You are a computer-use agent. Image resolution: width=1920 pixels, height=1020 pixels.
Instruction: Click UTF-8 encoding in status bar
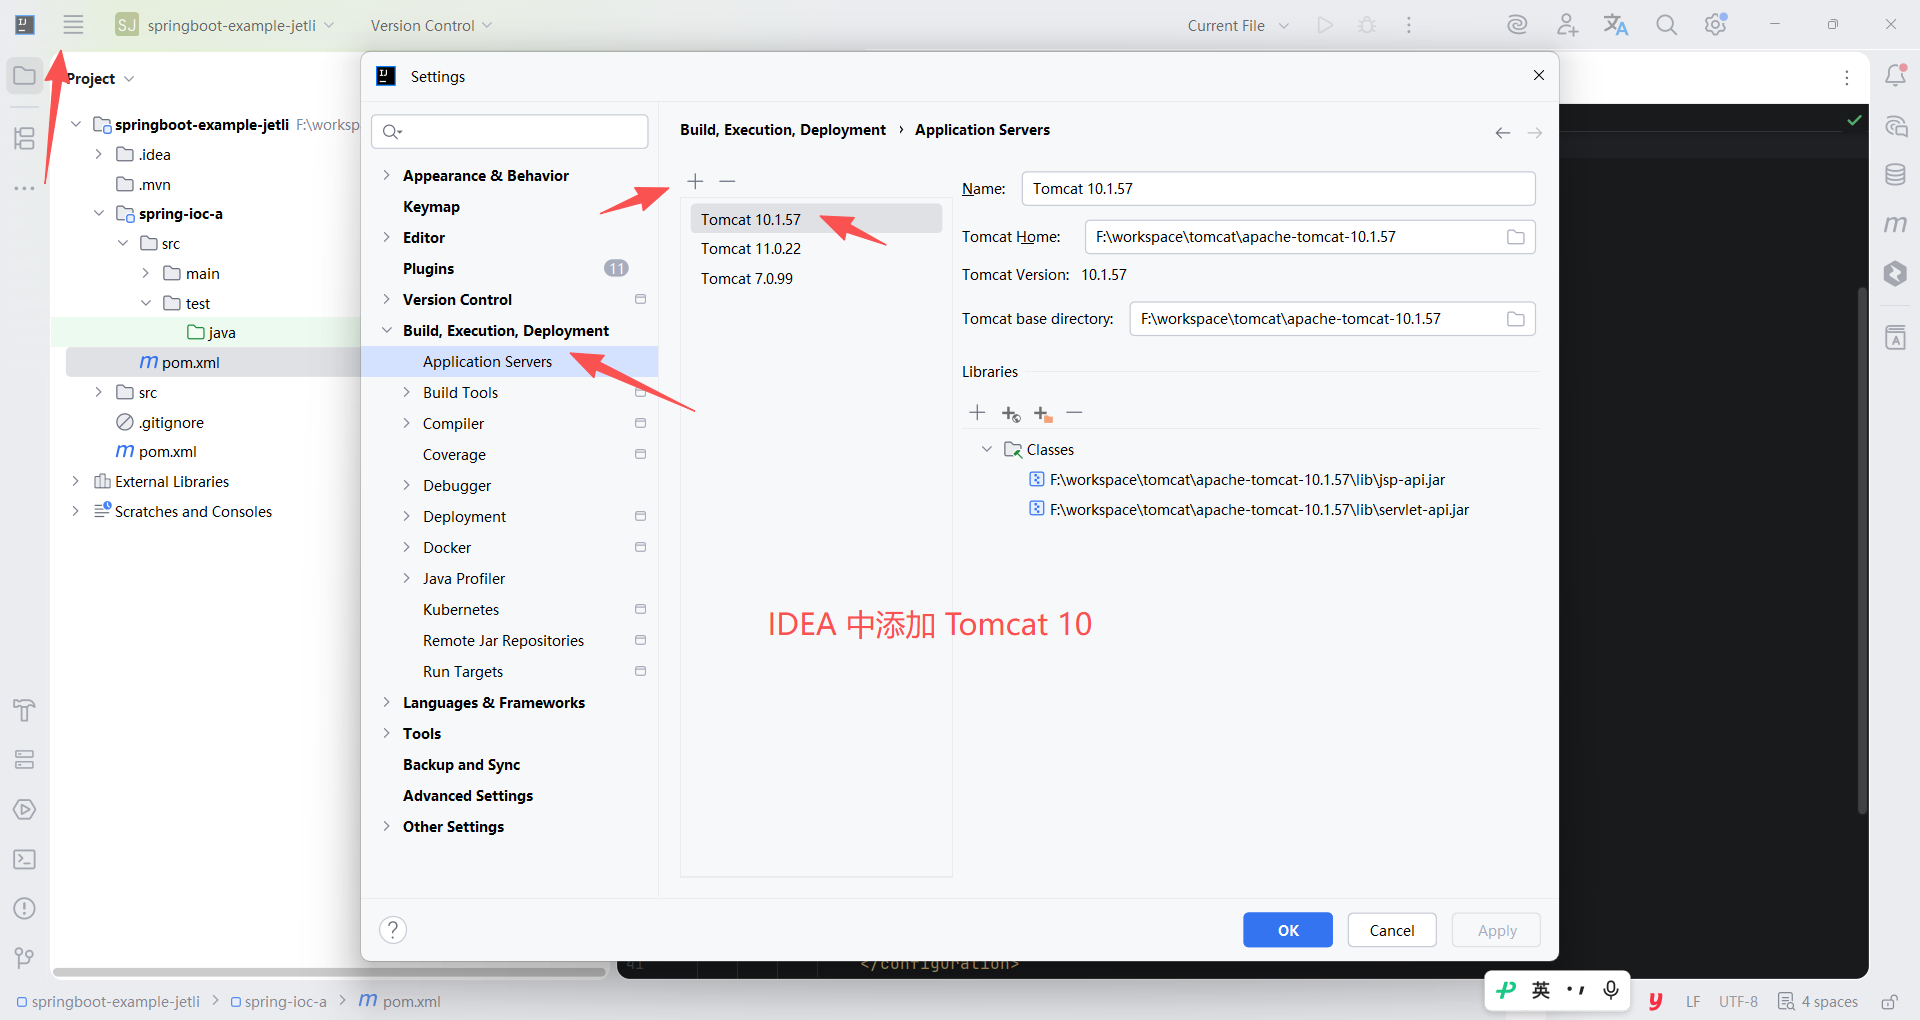click(1738, 1001)
